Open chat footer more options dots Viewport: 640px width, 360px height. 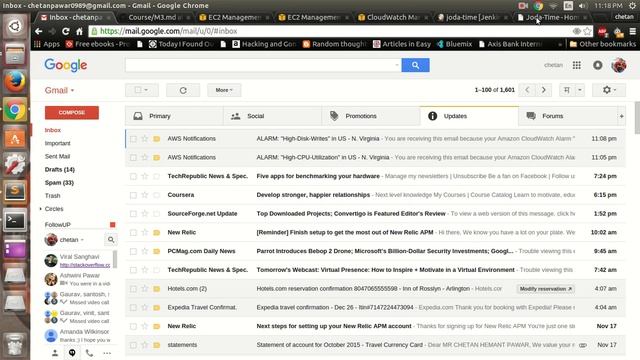[x=107, y=353]
